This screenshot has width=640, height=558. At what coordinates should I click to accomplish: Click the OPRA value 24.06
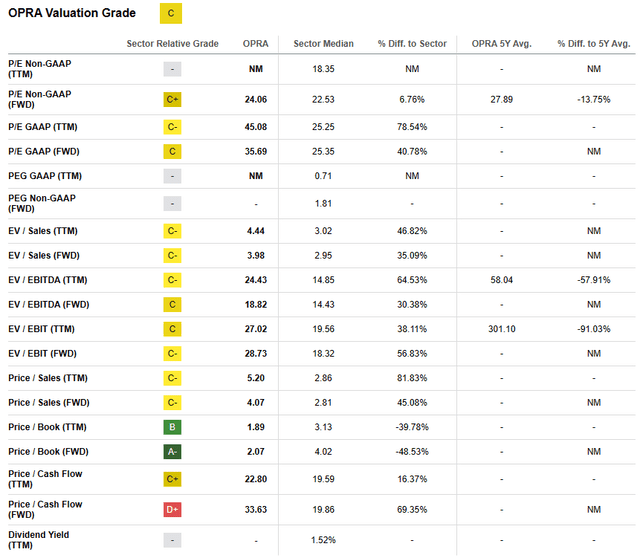[256, 100]
